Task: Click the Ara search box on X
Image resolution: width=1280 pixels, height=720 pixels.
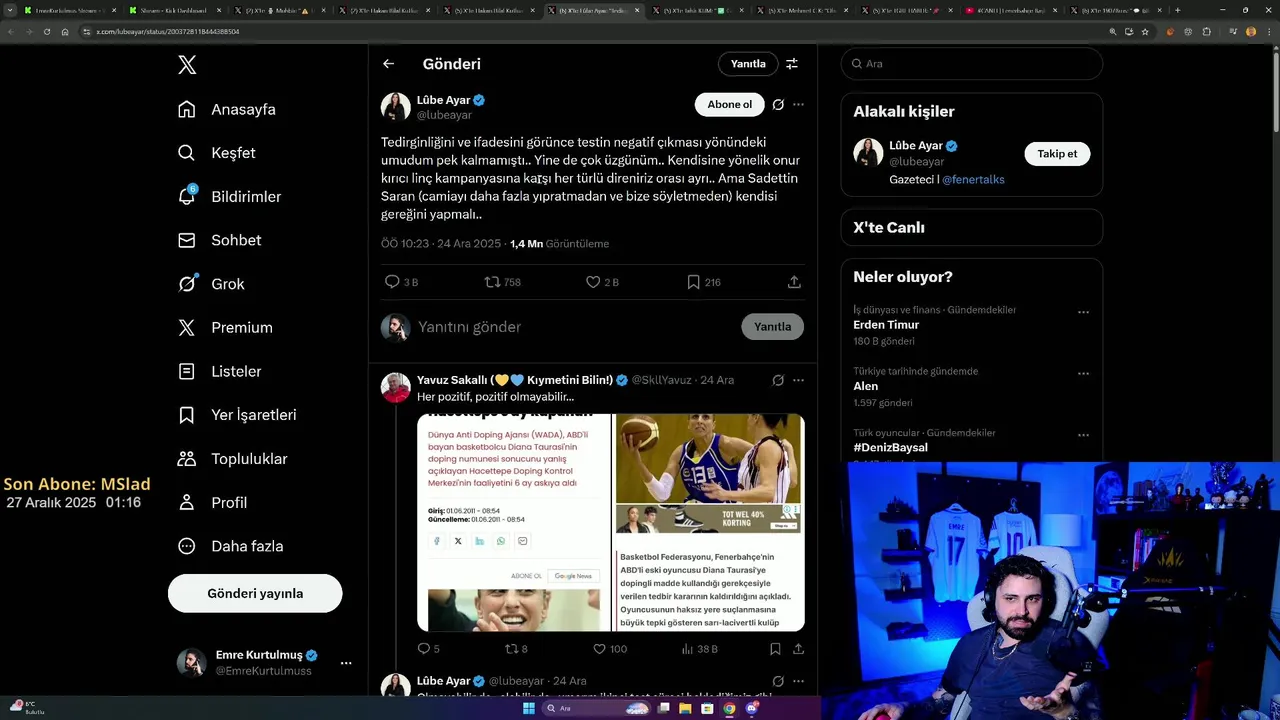Action: pyautogui.click(x=971, y=63)
